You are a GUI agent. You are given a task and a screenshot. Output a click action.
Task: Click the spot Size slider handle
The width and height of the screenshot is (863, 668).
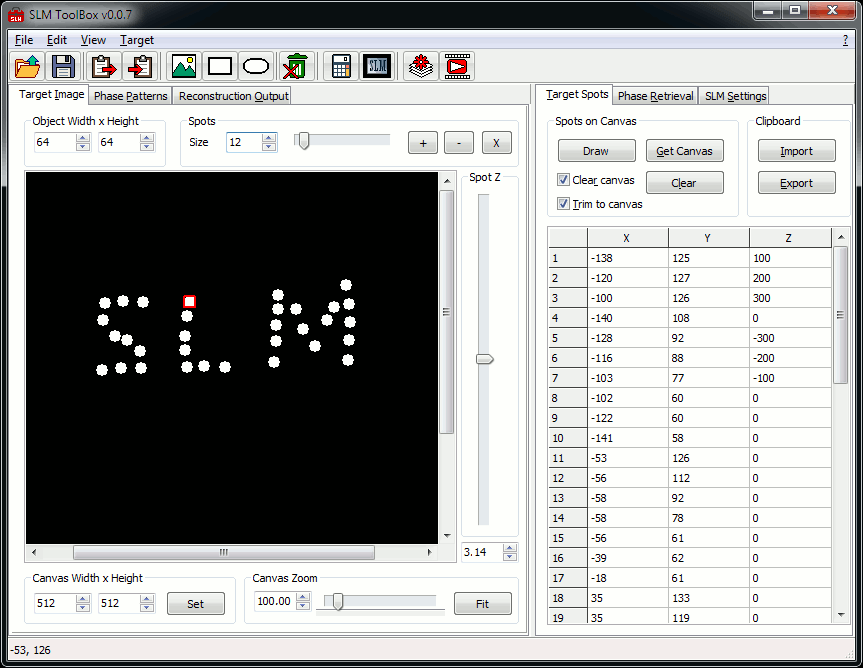point(303,141)
